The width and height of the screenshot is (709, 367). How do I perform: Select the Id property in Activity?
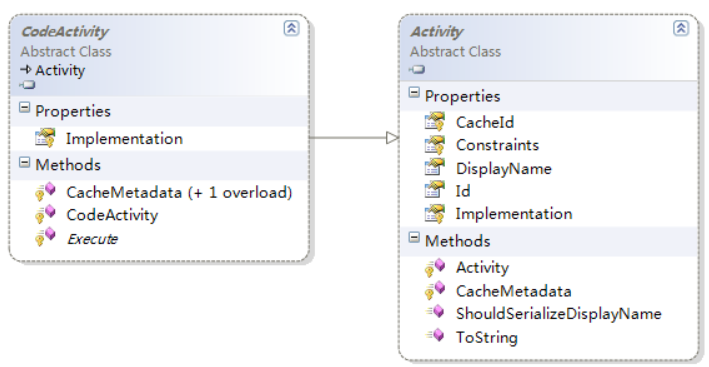point(463,191)
